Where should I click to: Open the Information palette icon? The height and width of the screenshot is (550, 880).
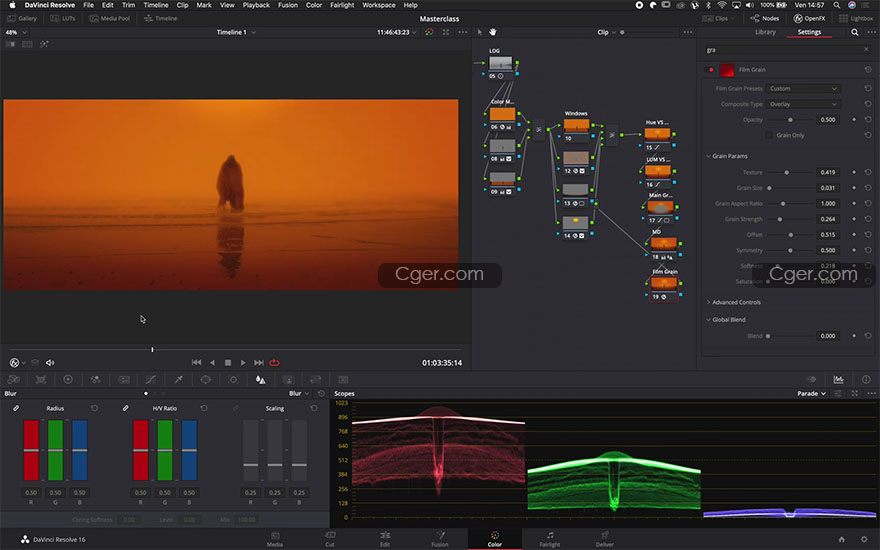coord(866,379)
